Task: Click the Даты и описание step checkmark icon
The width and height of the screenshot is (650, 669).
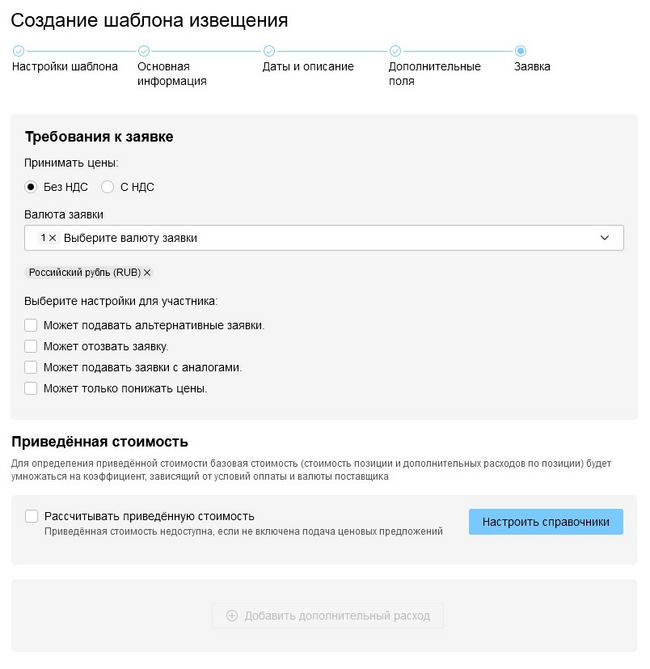Action: 269,51
